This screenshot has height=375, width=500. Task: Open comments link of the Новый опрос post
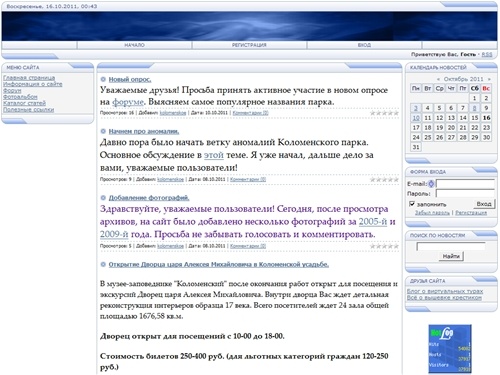(250, 113)
